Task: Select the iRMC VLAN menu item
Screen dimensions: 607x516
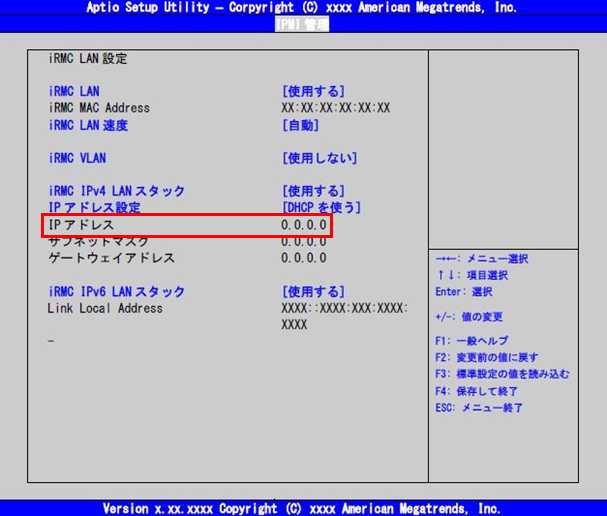Action: (77, 158)
